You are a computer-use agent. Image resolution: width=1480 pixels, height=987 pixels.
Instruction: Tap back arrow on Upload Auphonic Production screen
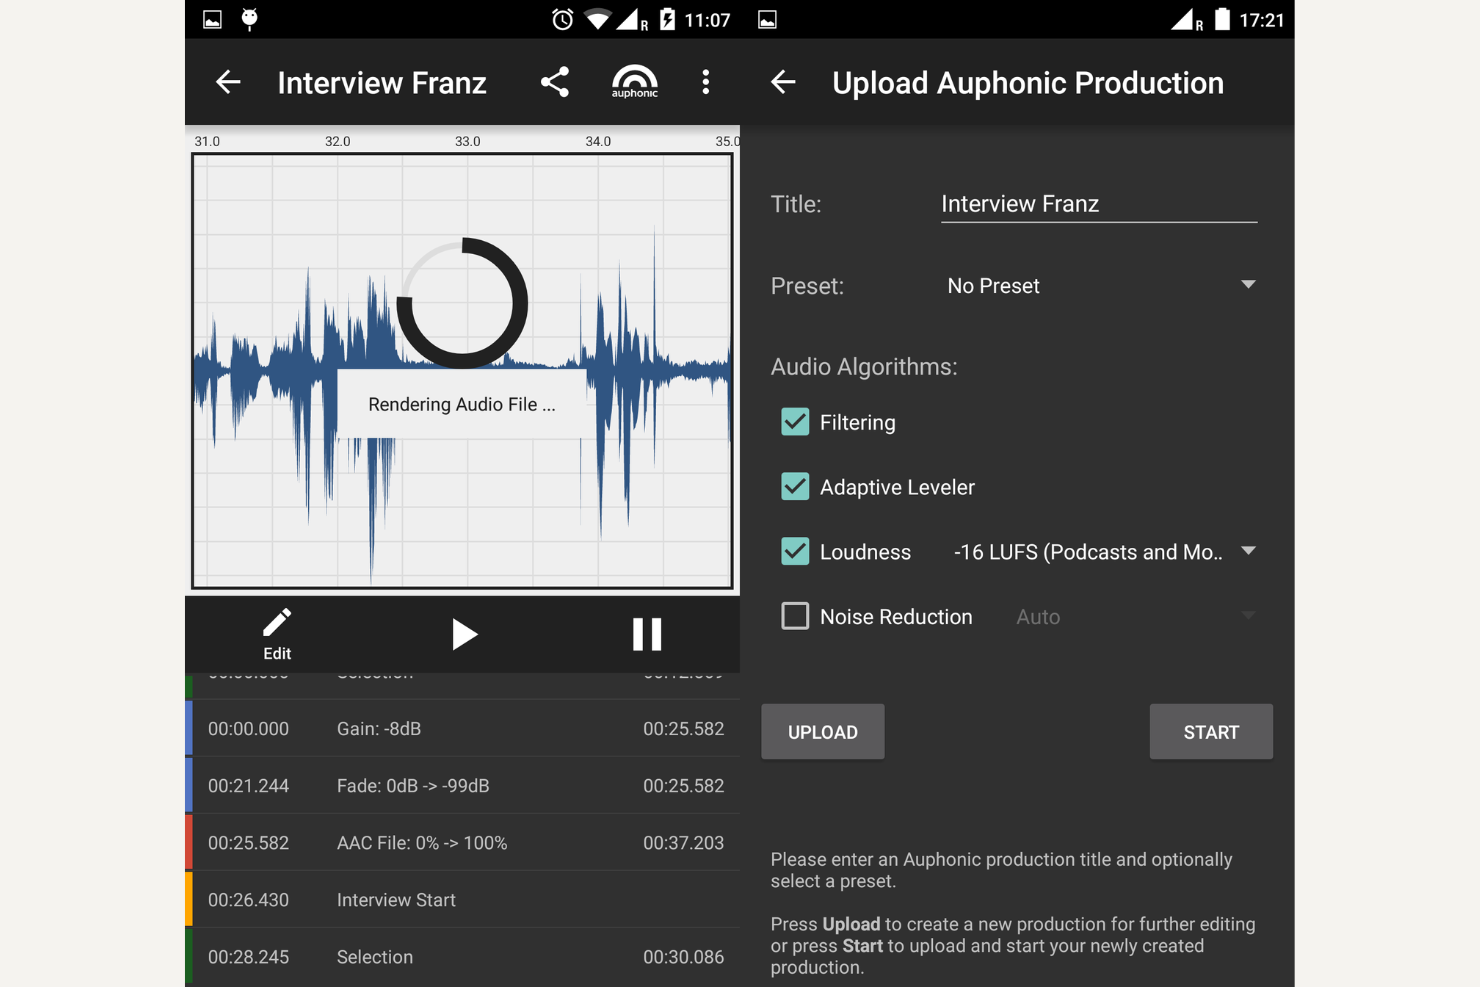(783, 82)
